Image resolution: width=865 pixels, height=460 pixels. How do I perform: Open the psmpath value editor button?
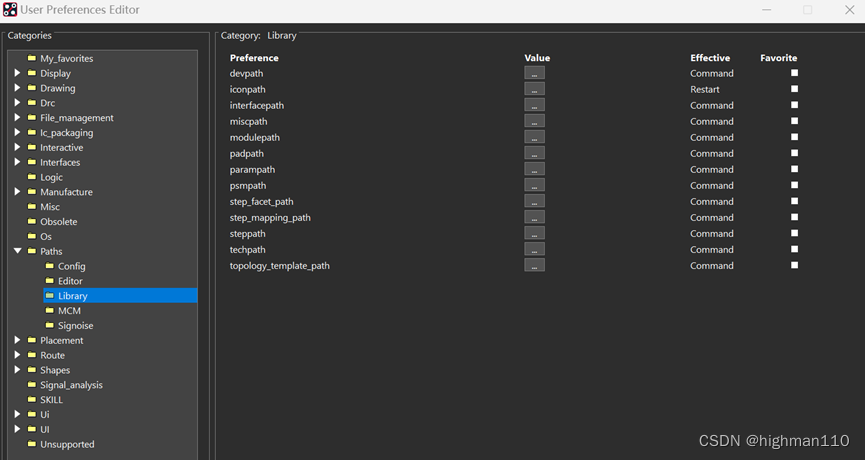click(534, 185)
